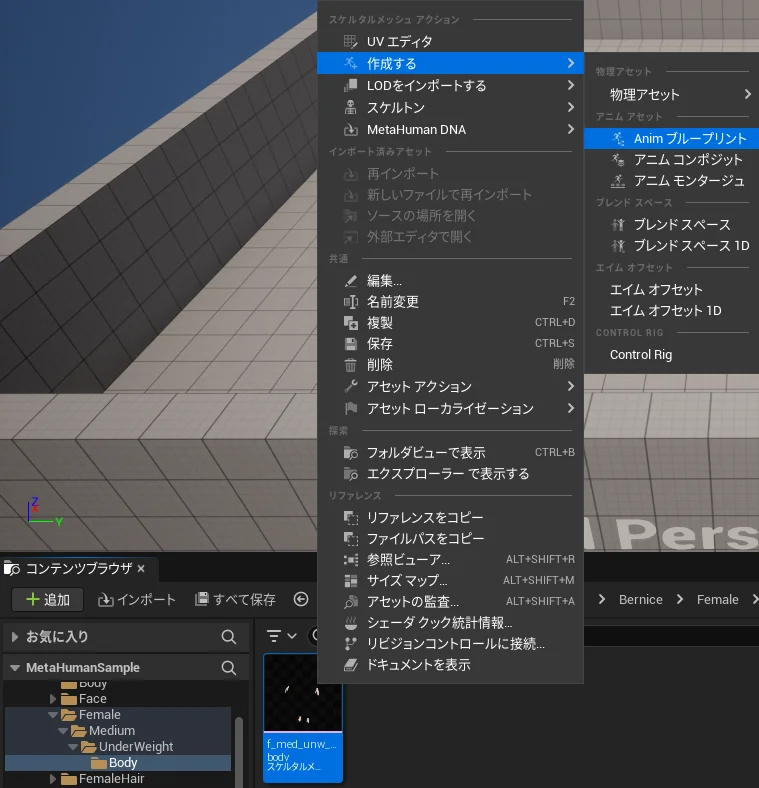Open the MetaHuman DNA menu entry
Viewport: 759px width, 788px height.
coord(450,130)
